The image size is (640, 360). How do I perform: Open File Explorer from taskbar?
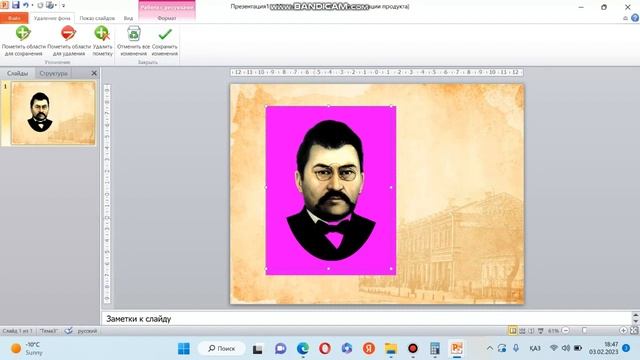[391, 349]
